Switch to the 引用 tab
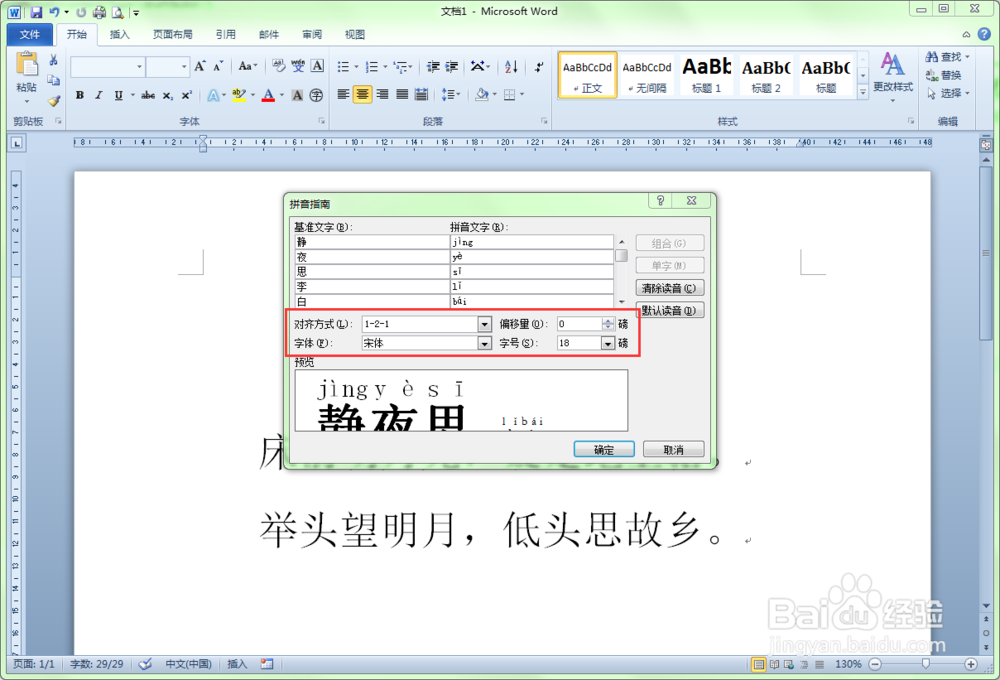The width and height of the screenshot is (1000, 680). point(226,34)
